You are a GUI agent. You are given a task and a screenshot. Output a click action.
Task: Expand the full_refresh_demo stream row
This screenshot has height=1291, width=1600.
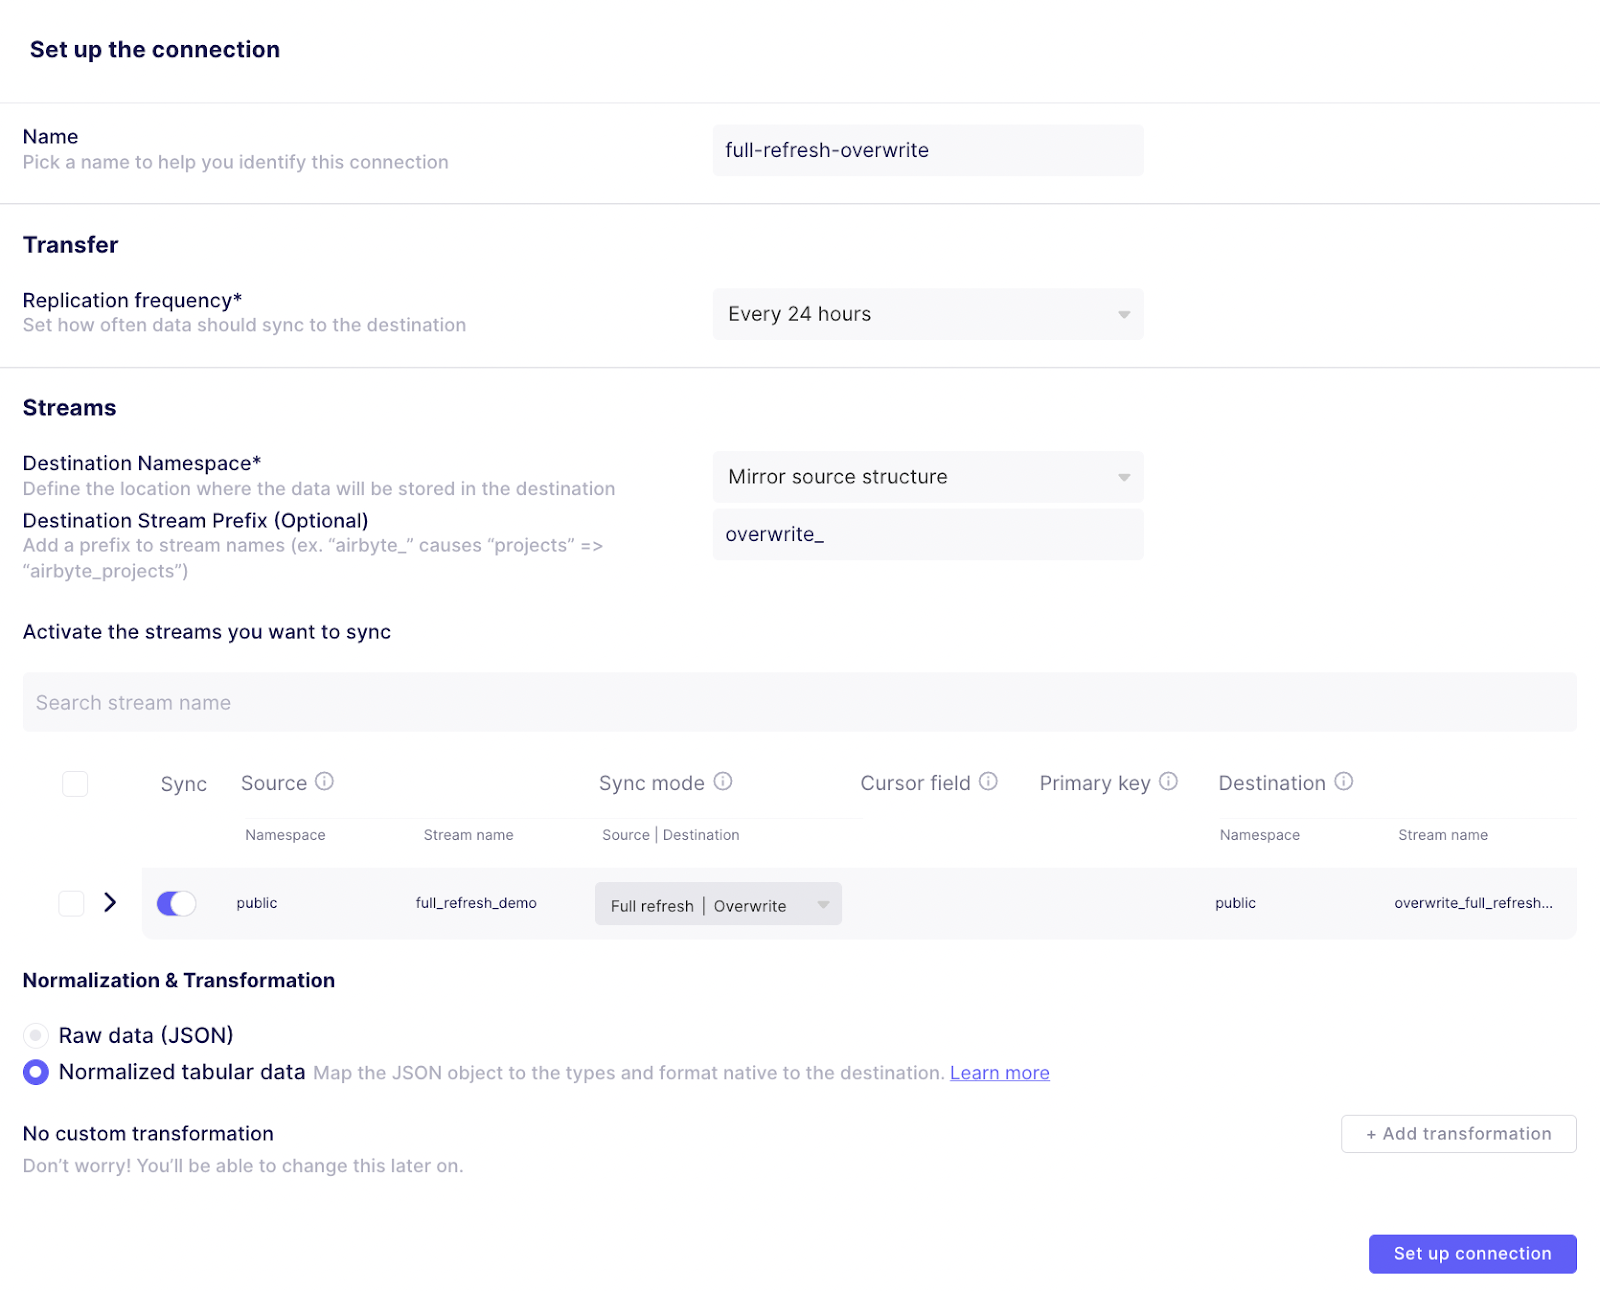coord(110,902)
